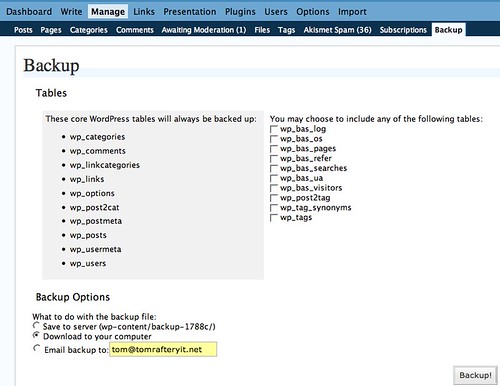Screen dimensions: 500x386
Task: Check the wp_bas_ua checkbox
Action: [x=274, y=178]
